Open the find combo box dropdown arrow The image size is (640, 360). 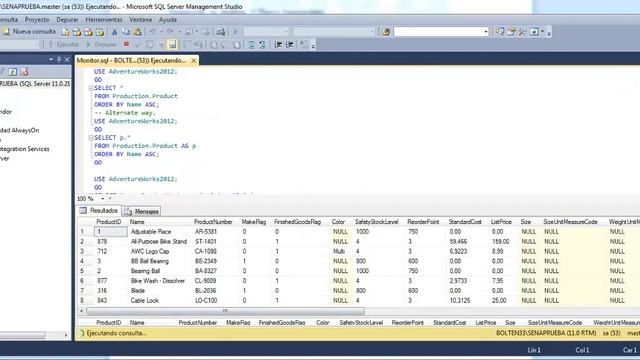click(x=485, y=32)
